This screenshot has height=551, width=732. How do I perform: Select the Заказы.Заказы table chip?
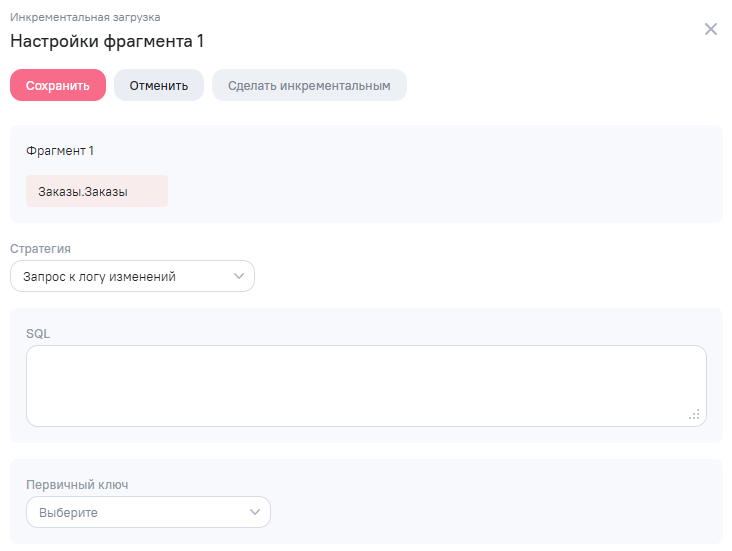coord(97,191)
